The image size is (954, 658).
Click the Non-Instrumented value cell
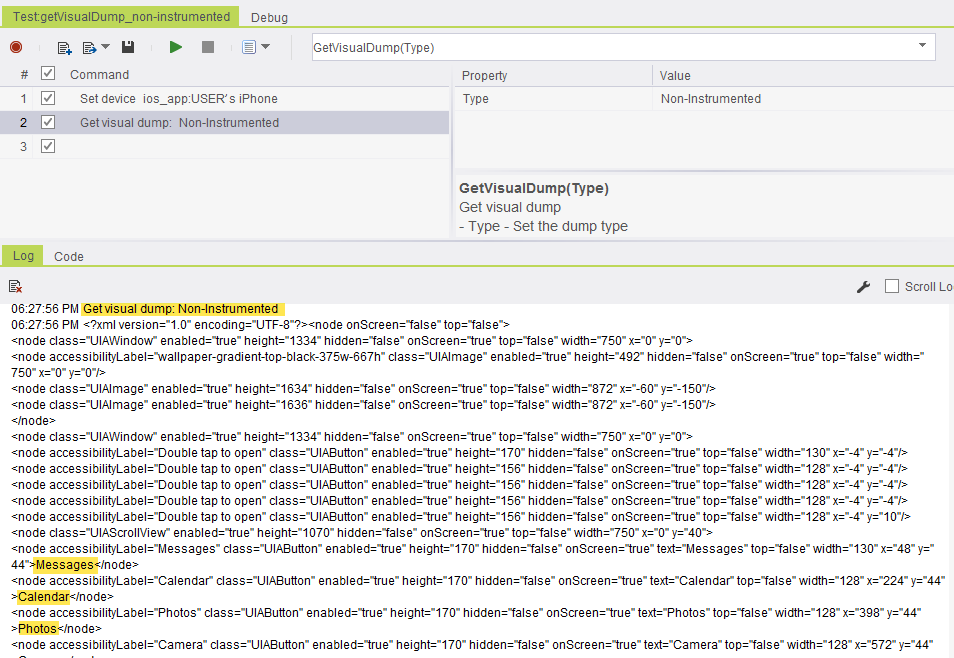(710, 99)
